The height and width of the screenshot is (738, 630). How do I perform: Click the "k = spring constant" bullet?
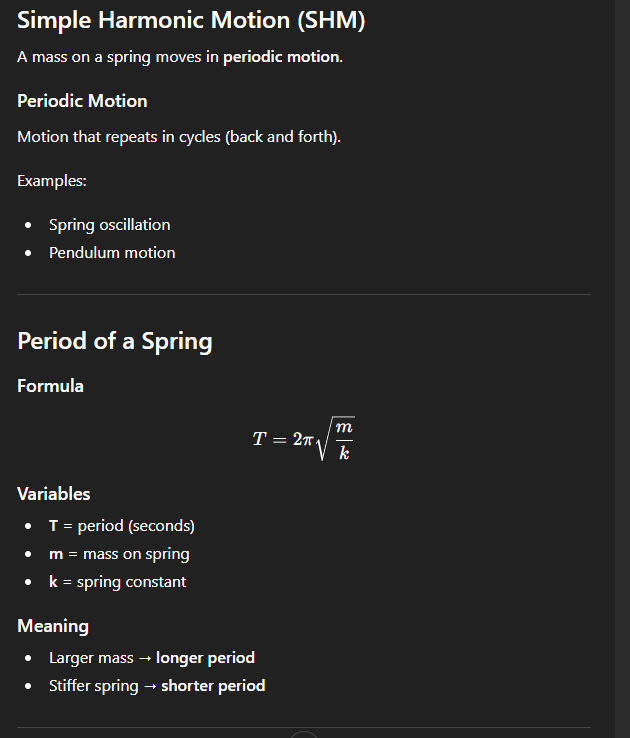point(118,582)
